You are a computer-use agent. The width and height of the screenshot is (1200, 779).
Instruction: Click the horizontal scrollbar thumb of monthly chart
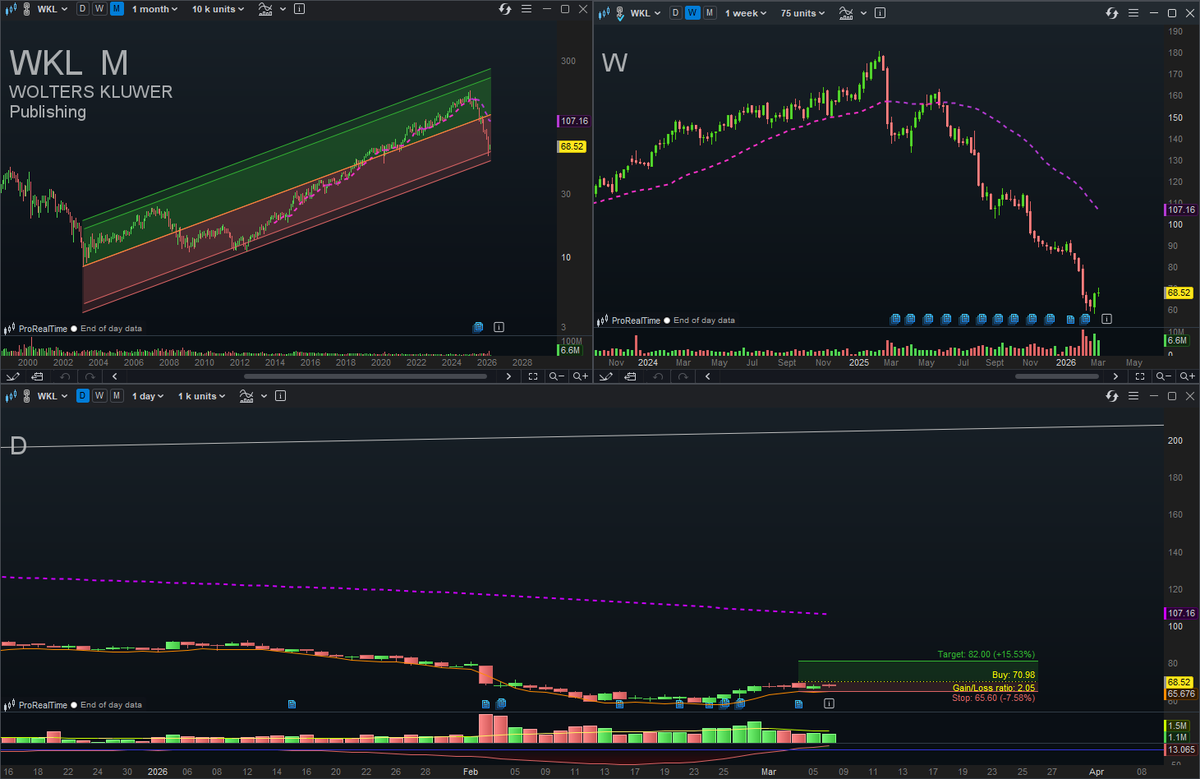pos(365,376)
